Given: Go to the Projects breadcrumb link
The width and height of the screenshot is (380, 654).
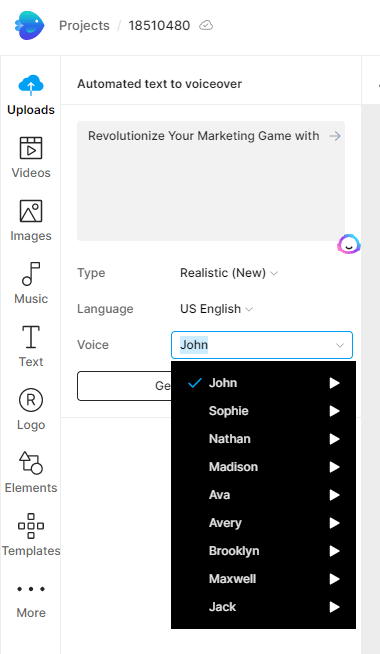Looking at the screenshot, I should click(x=84, y=25).
